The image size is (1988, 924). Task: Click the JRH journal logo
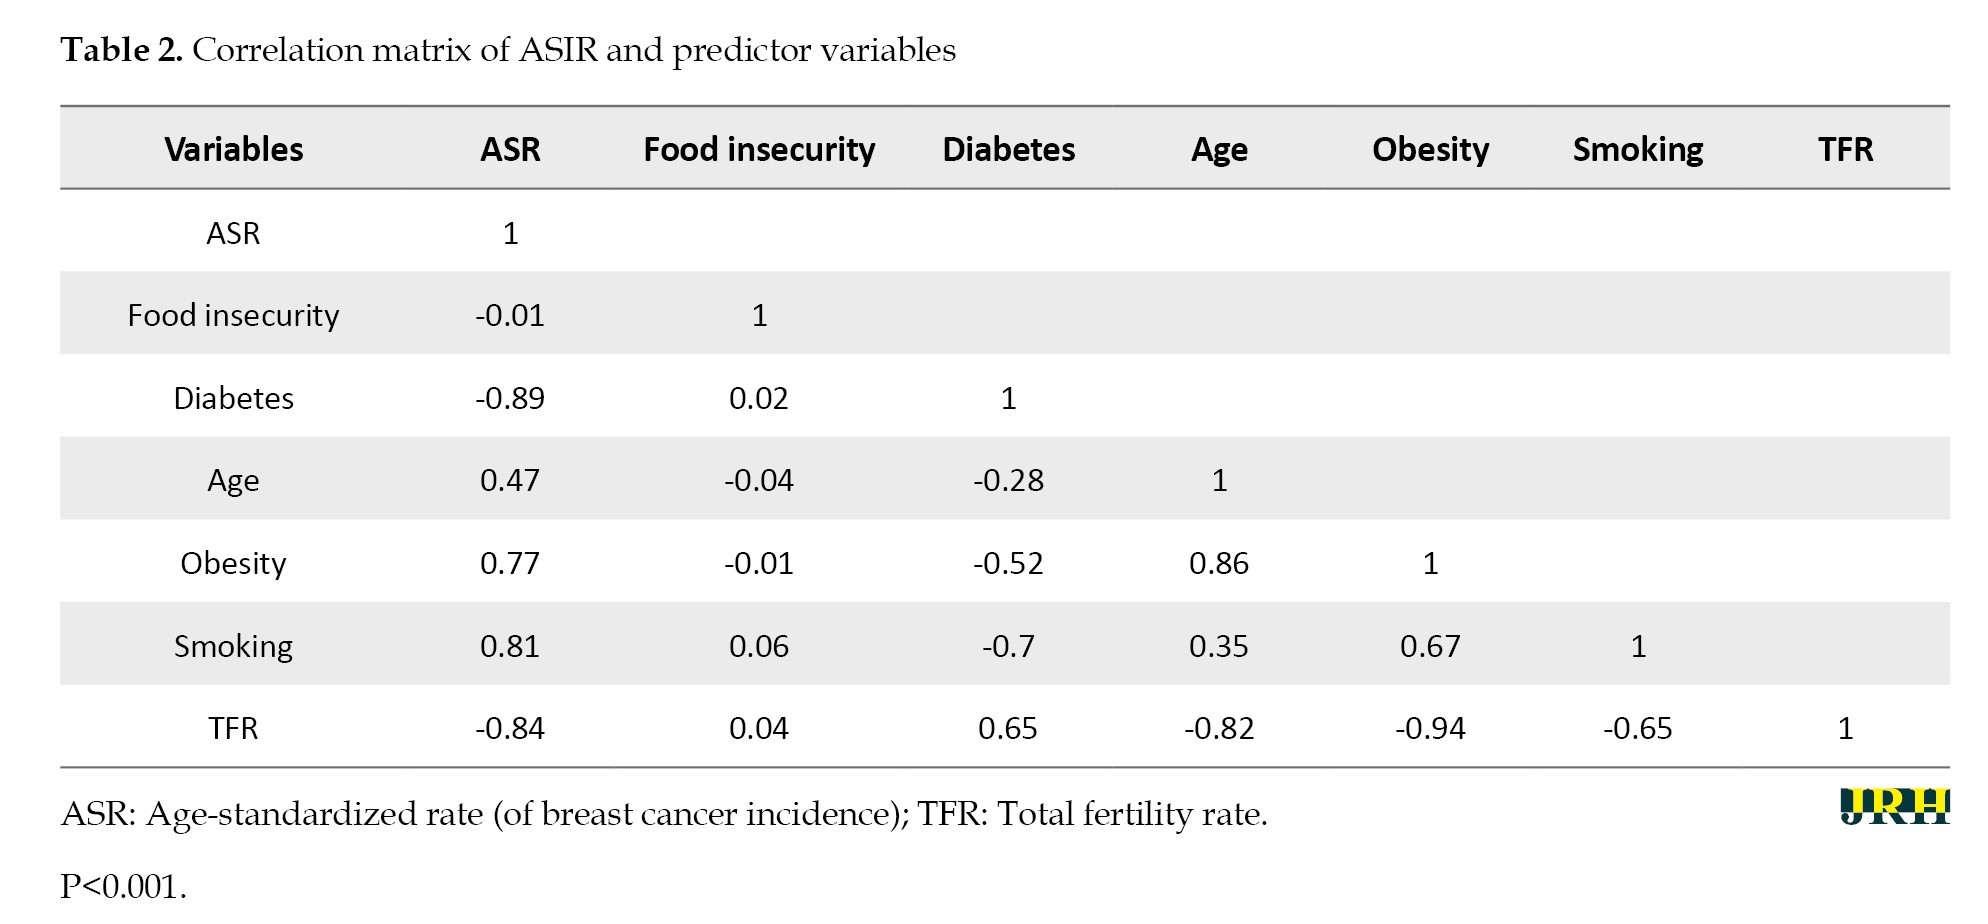click(1894, 806)
